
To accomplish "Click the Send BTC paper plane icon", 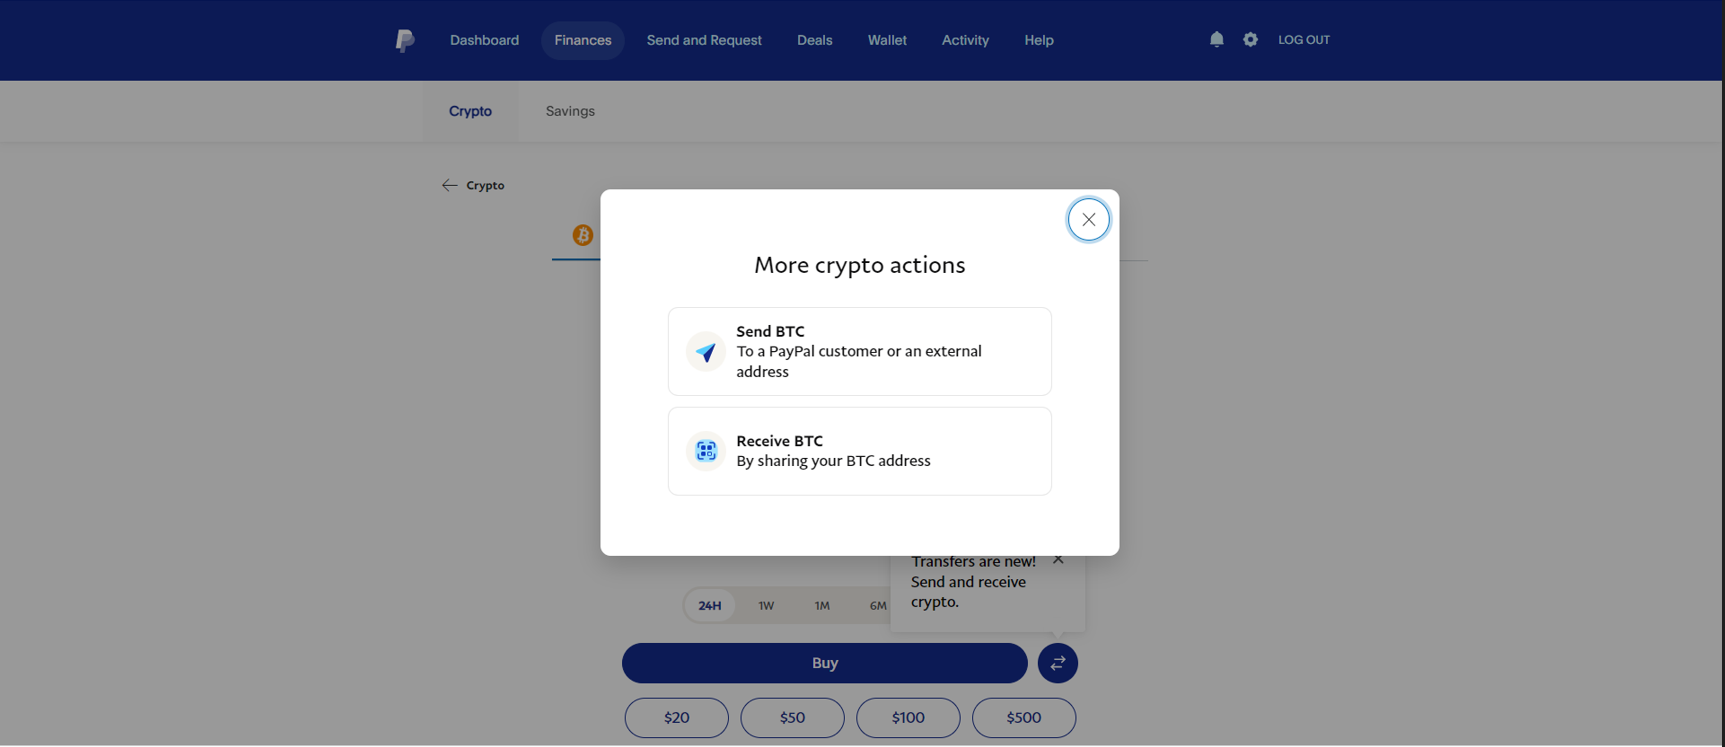I will (706, 352).
